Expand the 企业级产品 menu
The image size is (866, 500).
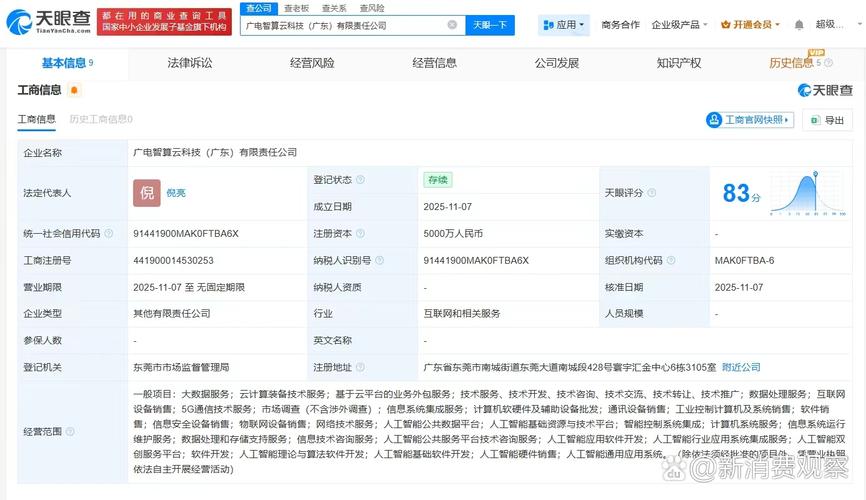click(679, 25)
